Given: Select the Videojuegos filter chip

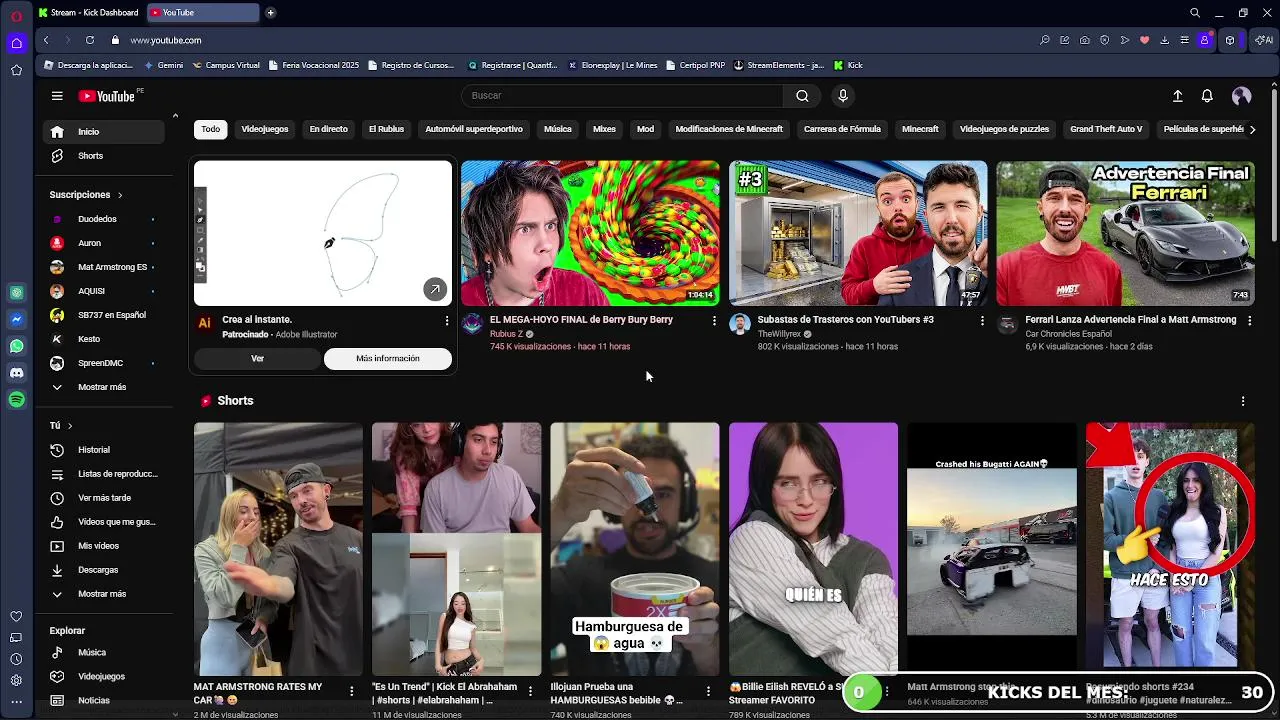Looking at the screenshot, I should click(265, 129).
